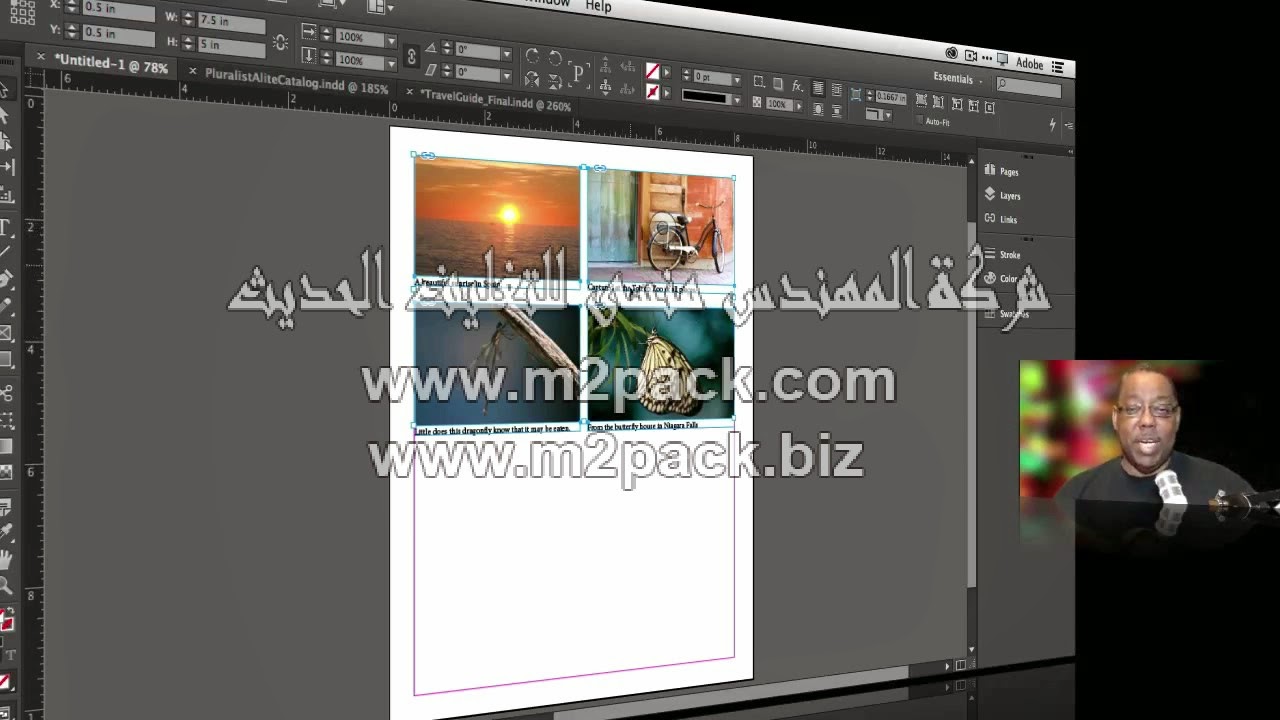
Task: Select the Eyedropper tool in toolbox
Action: 7,530
